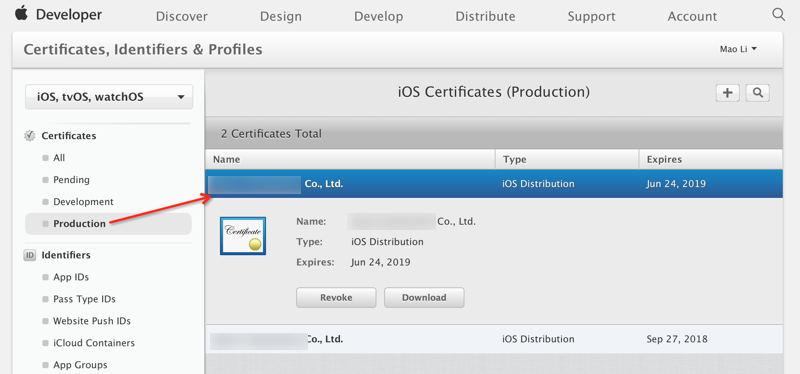Expand the Mao Li account menu

pos(738,49)
